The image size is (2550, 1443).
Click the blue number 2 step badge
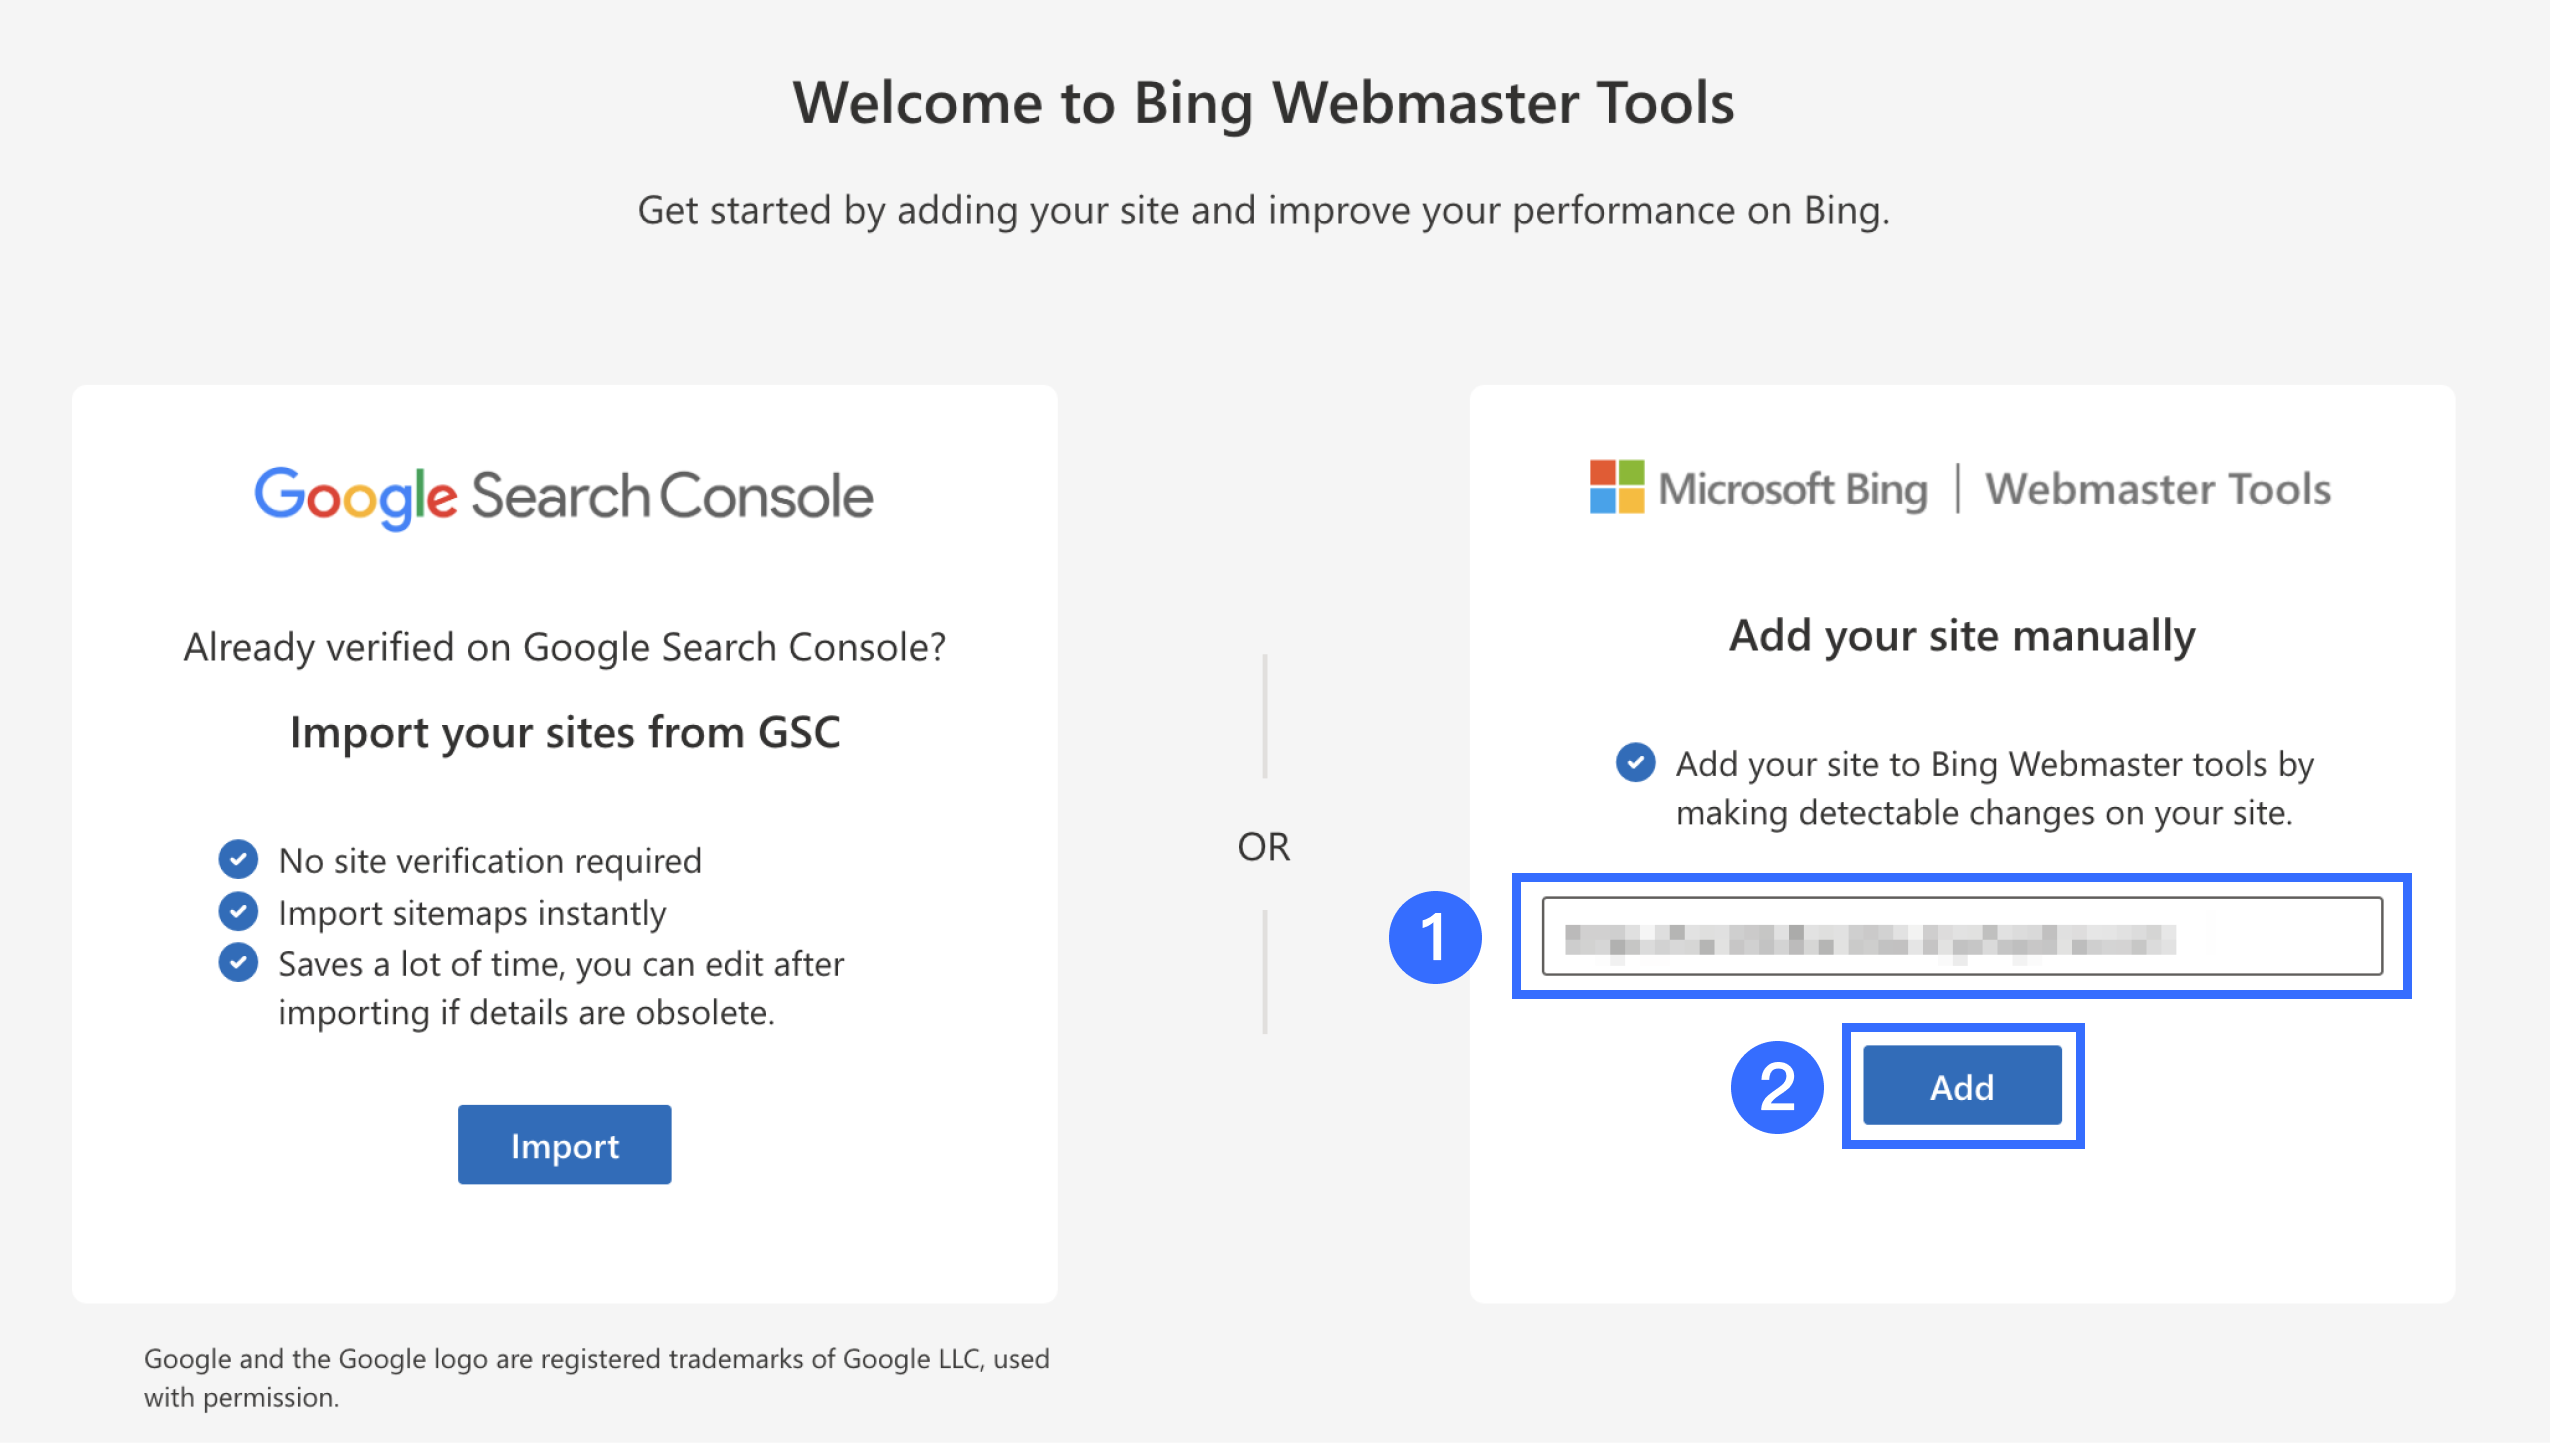click(1776, 1087)
